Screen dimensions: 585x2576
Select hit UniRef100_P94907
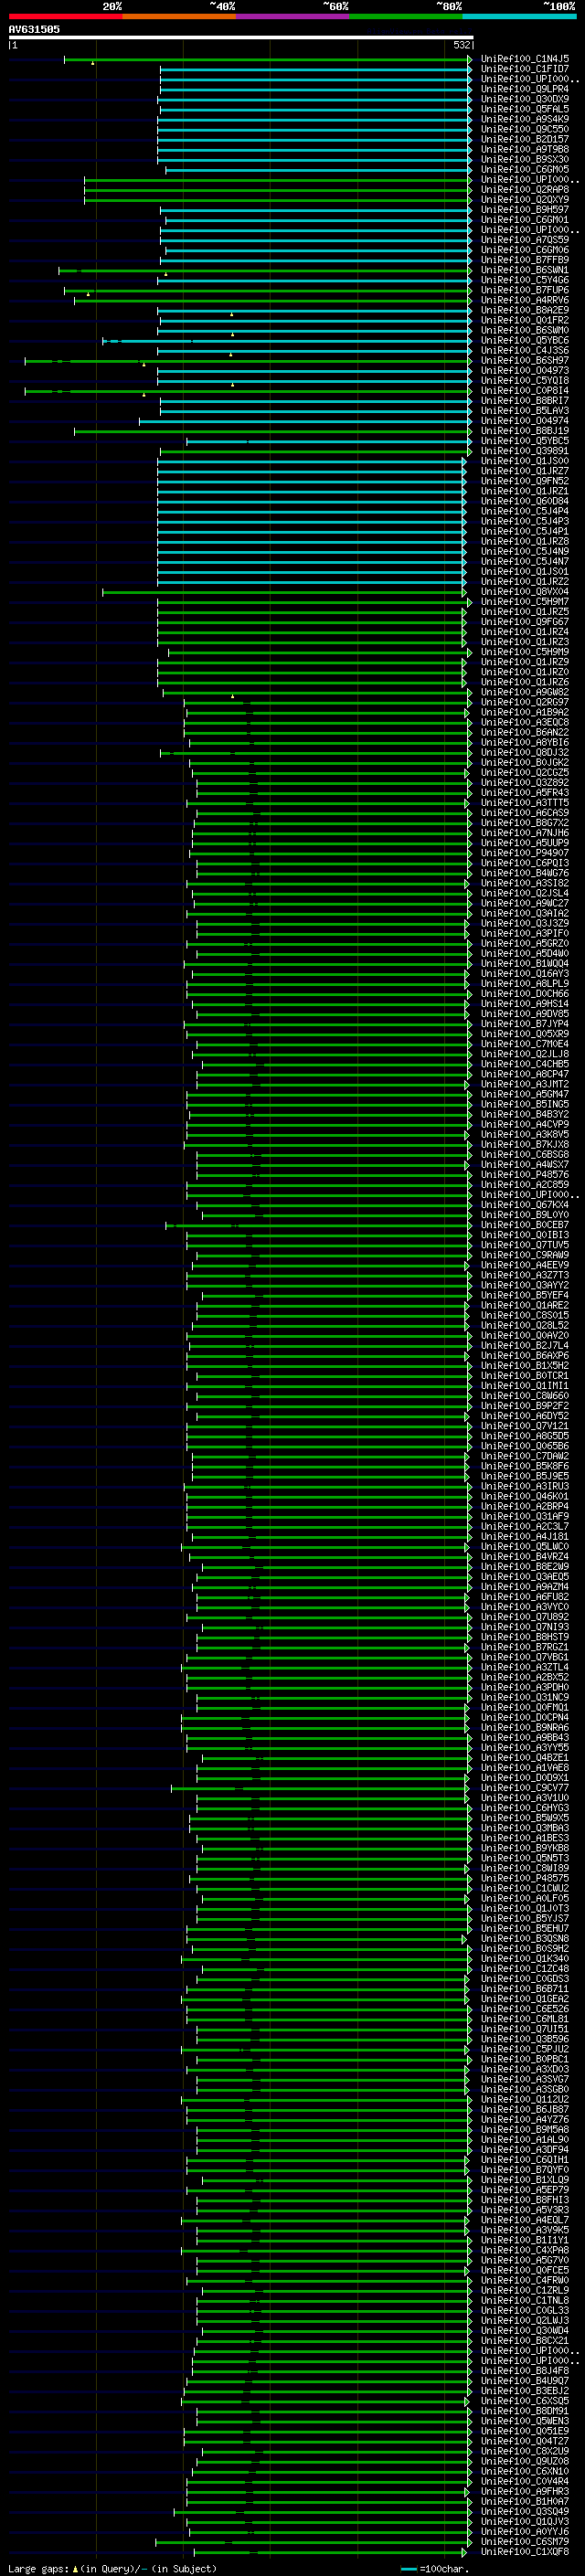click(x=525, y=853)
